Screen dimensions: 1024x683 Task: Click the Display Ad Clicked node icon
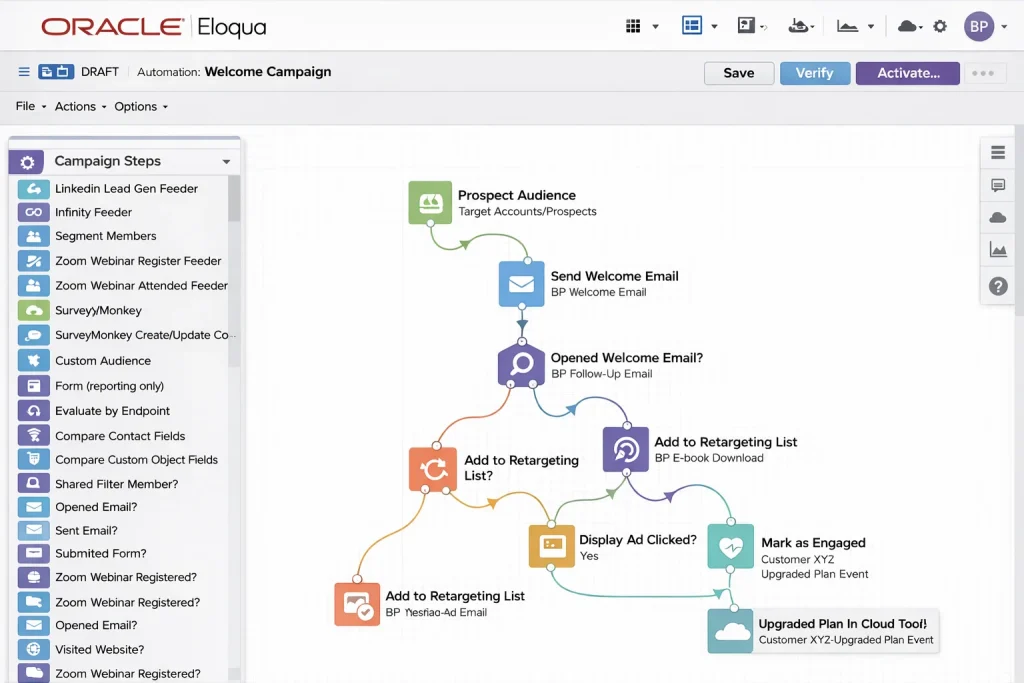click(x=552, y=546)
